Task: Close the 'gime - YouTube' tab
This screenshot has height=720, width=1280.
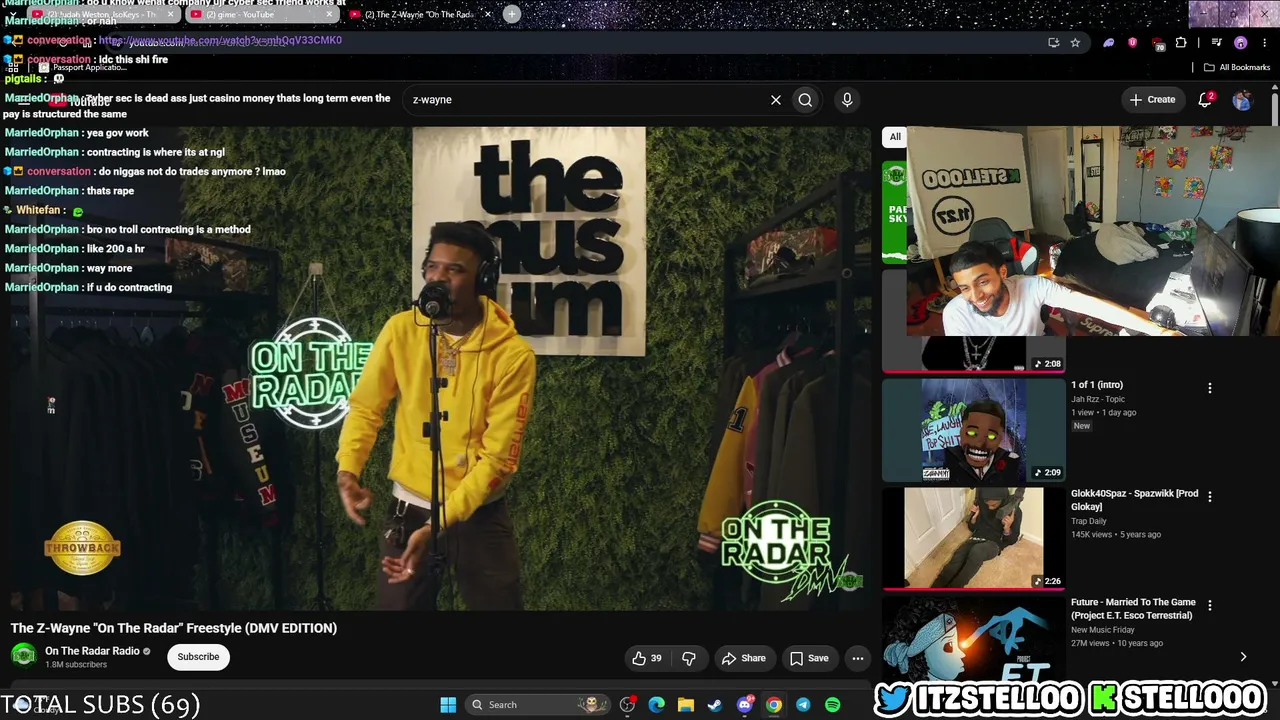Action: (329, 14)
